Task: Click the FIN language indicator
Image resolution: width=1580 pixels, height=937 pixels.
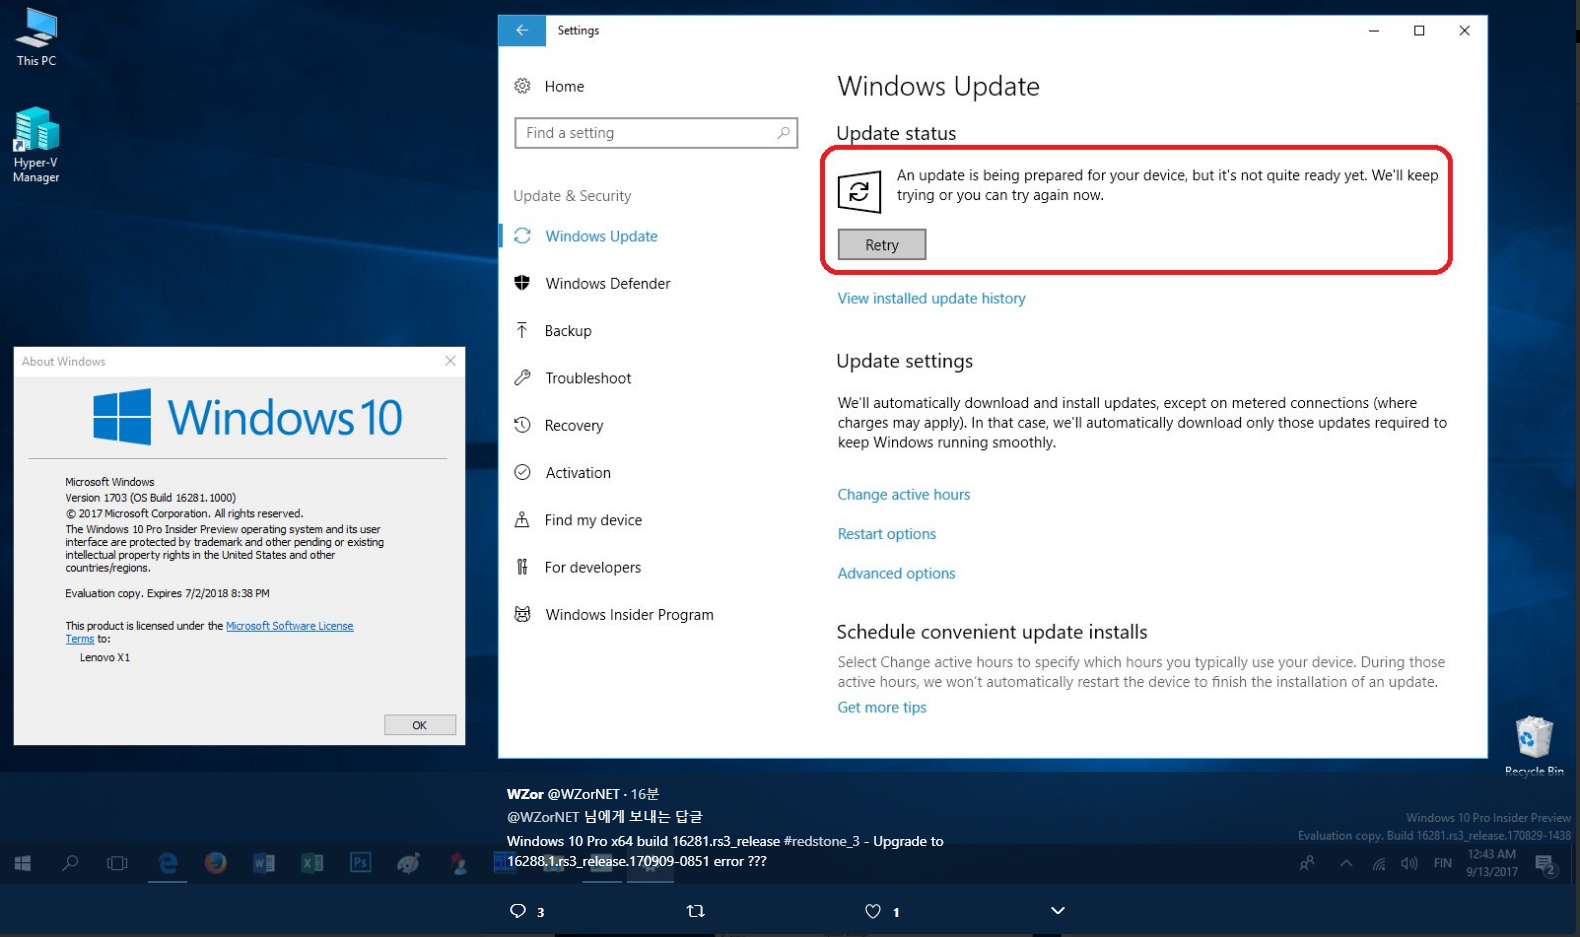Action: pyautogui.click(x=1442, y=863)
